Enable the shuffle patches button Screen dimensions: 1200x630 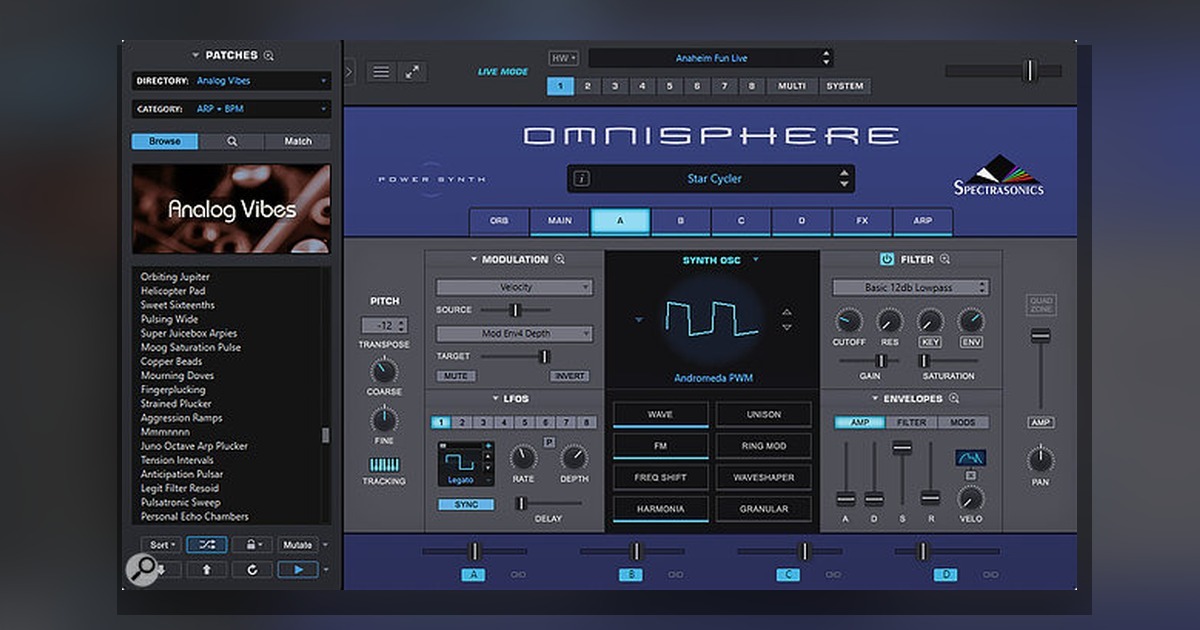[x=207, y=545]
